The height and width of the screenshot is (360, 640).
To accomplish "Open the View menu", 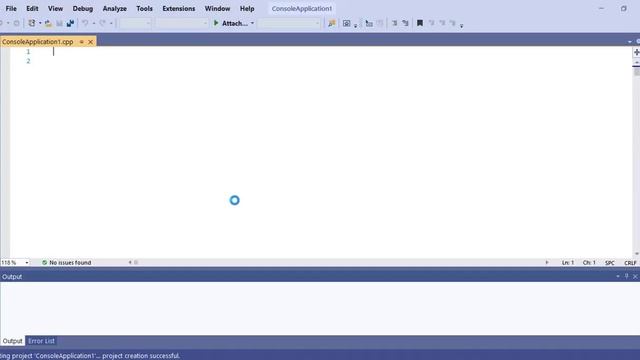I will [56, 9].
